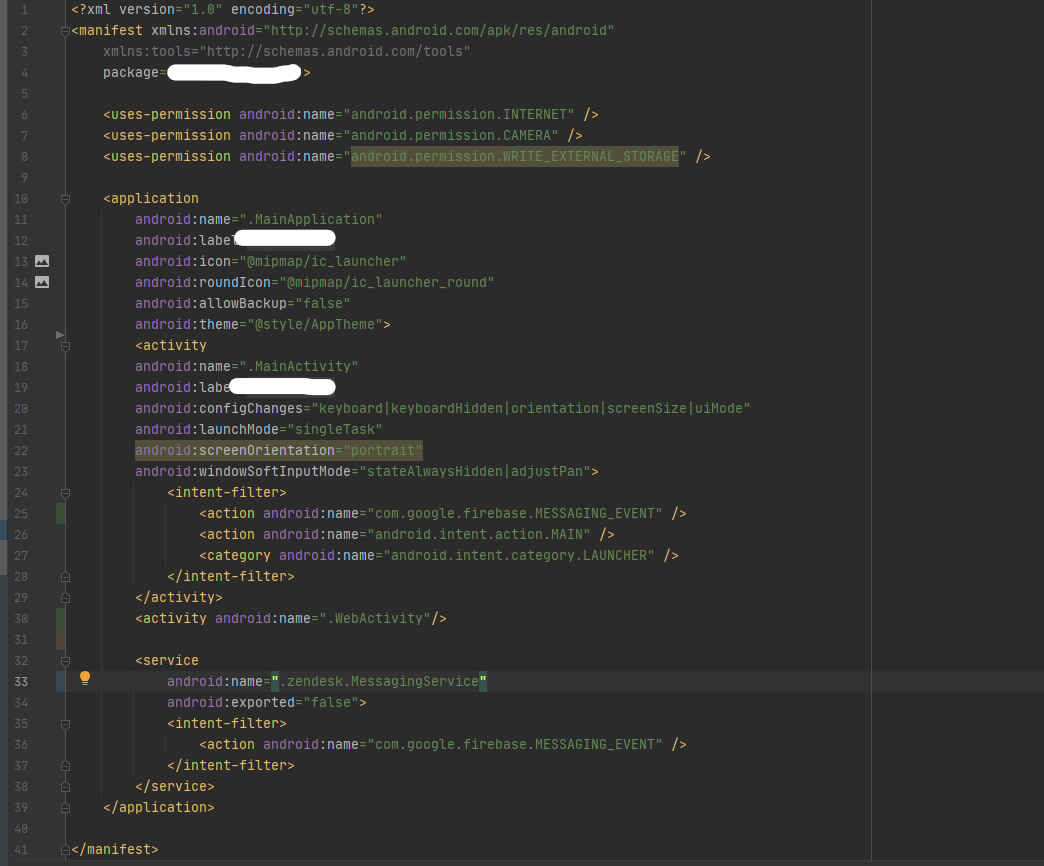The image size is (1044, 866).
Task: Click the gutter arrow beside the activity tag
Action: tap(60, 334)
